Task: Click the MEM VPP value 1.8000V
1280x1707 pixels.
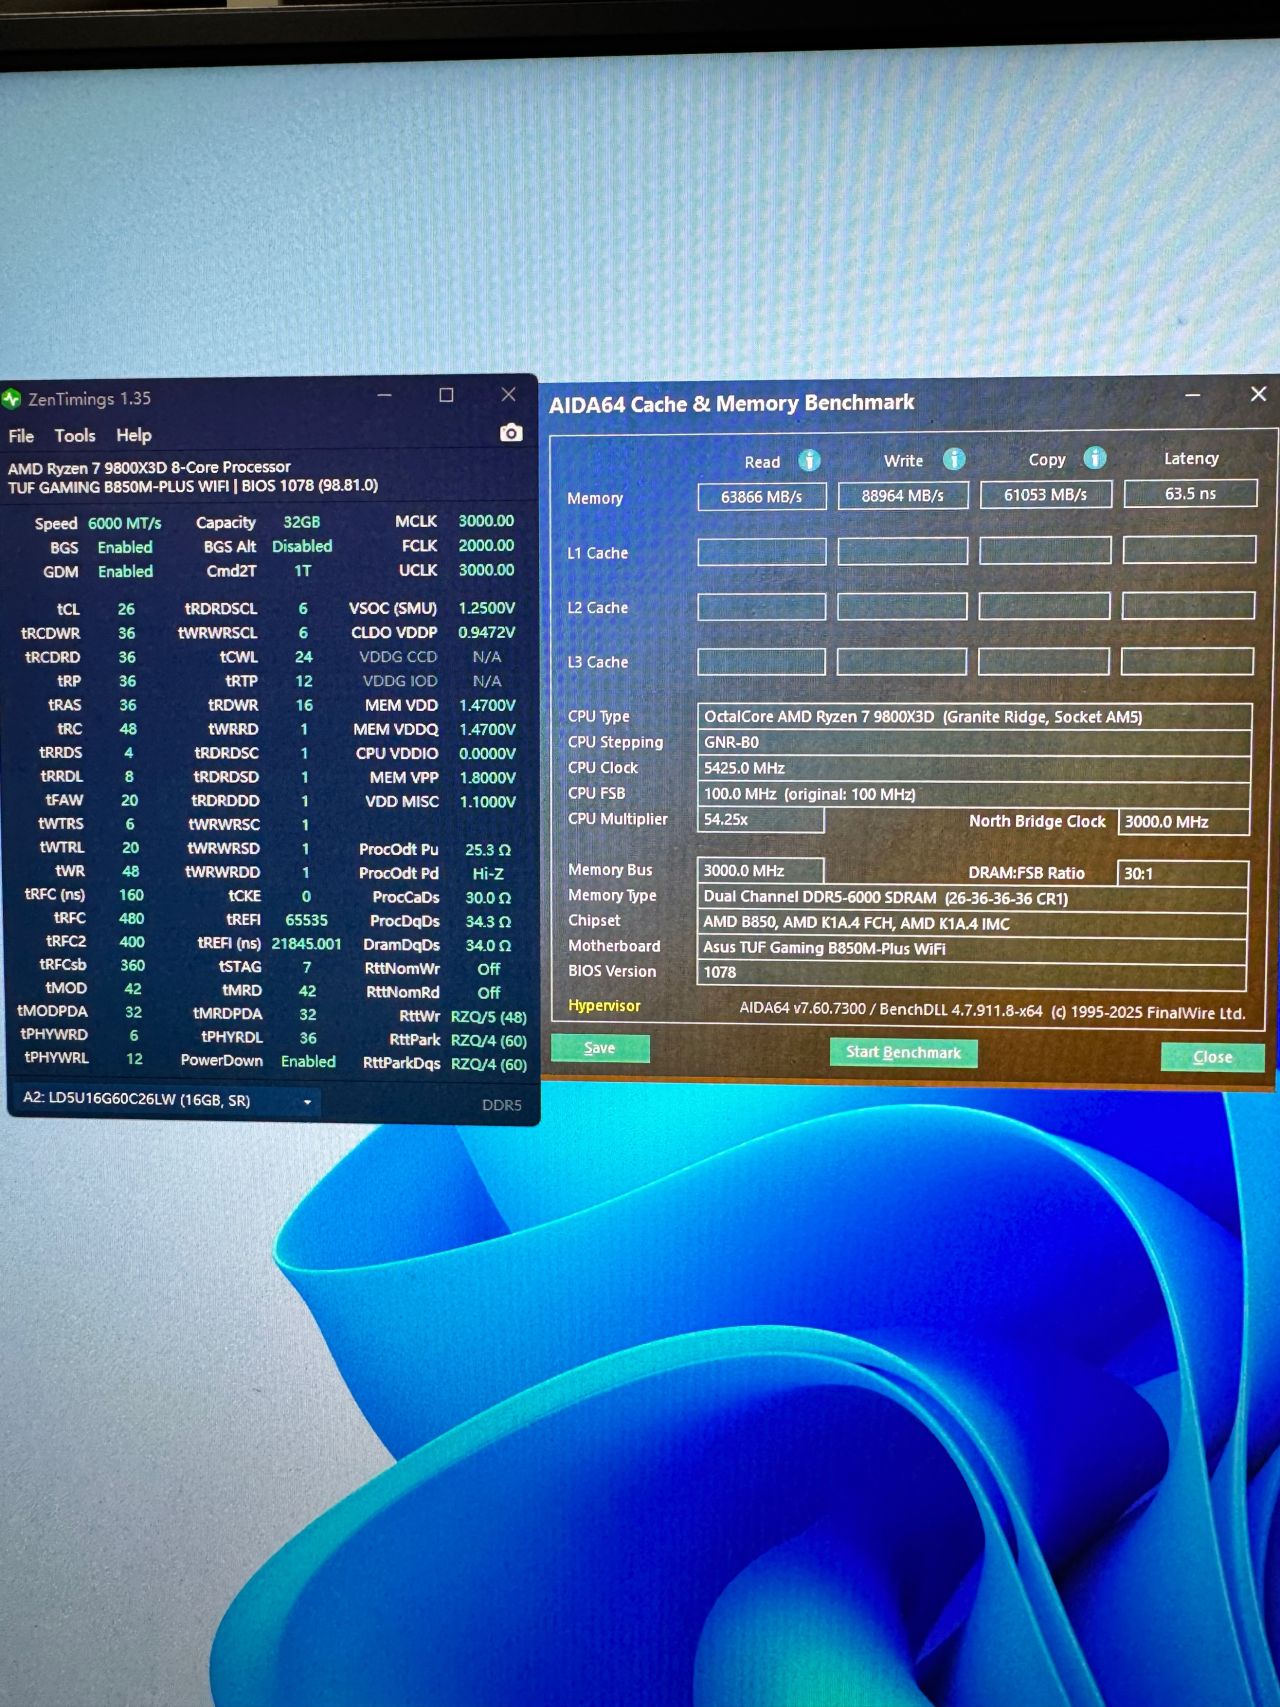Action: 487,777
